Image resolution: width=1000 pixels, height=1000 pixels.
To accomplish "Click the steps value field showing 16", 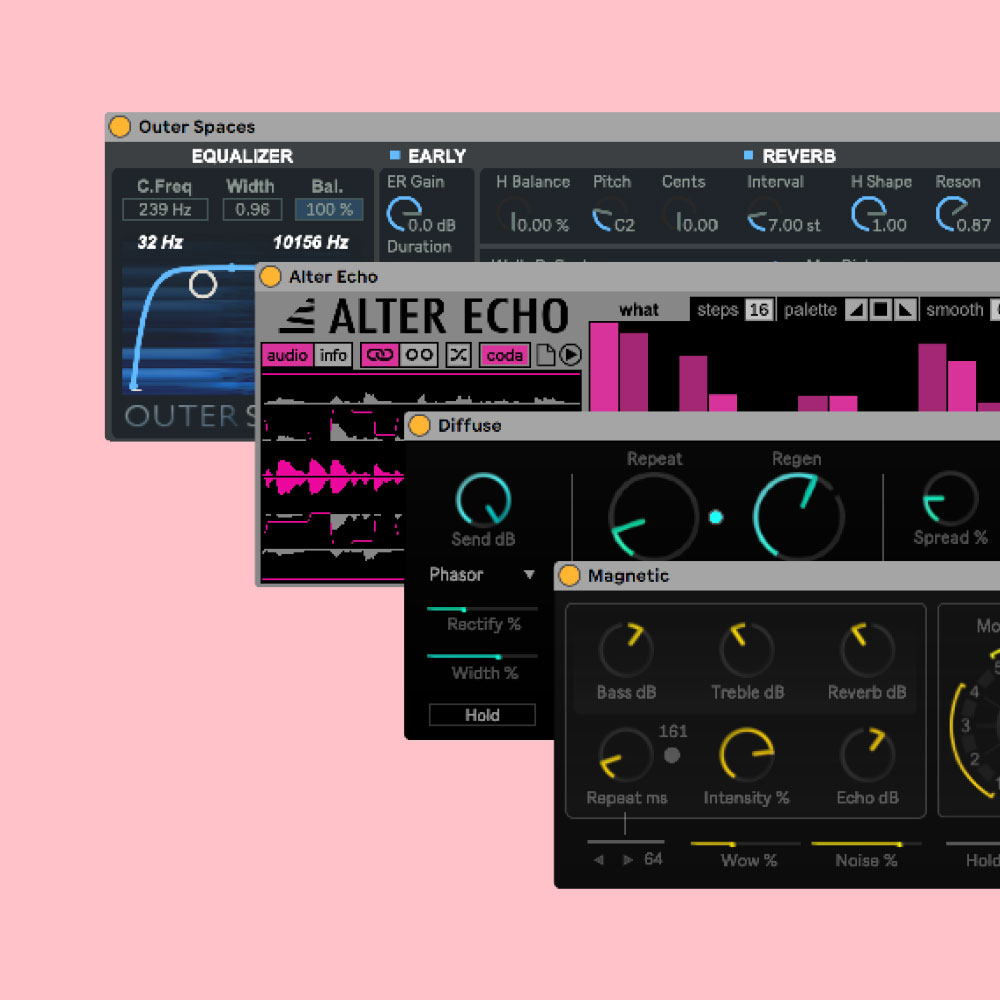I will coord(758,308).
